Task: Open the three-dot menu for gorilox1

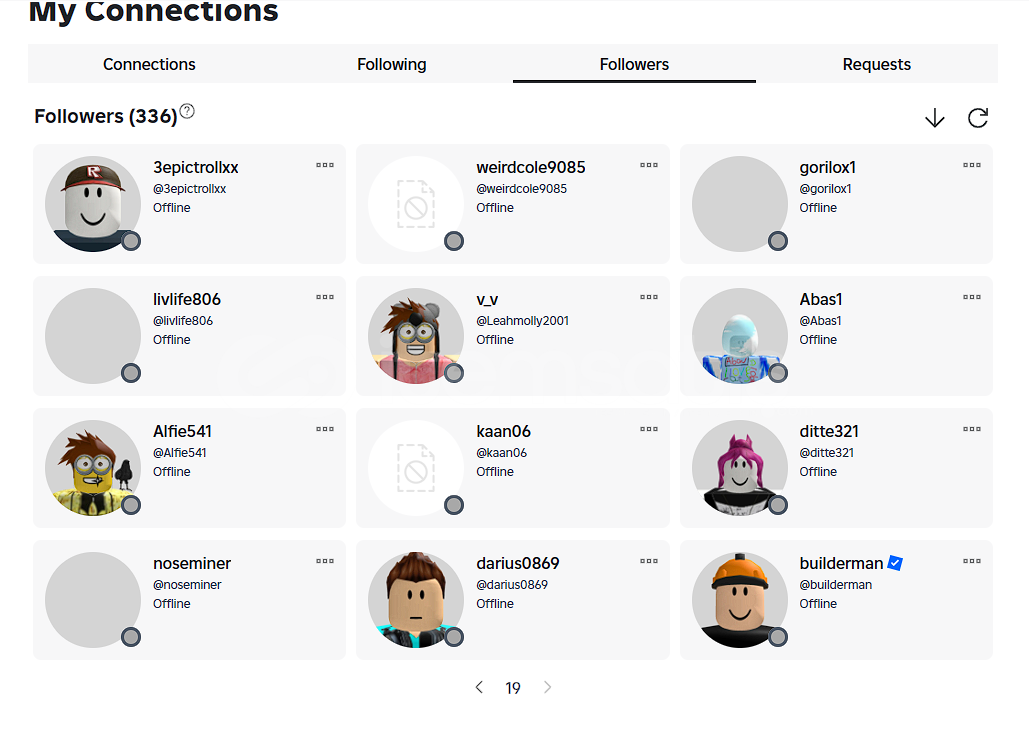Action: pyautogui.click(x=972, y=165)
